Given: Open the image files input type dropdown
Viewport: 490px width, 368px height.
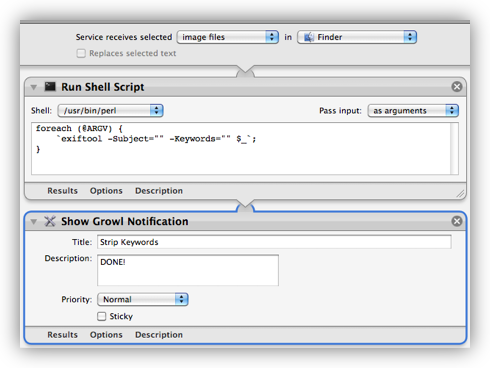Looking at the screenshot, I should click(x=228, y=37).
